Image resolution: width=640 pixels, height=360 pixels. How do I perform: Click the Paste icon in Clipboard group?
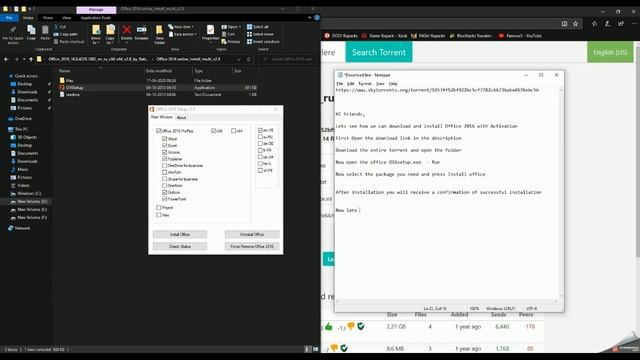pyautogui.click(x=45, y=33)
